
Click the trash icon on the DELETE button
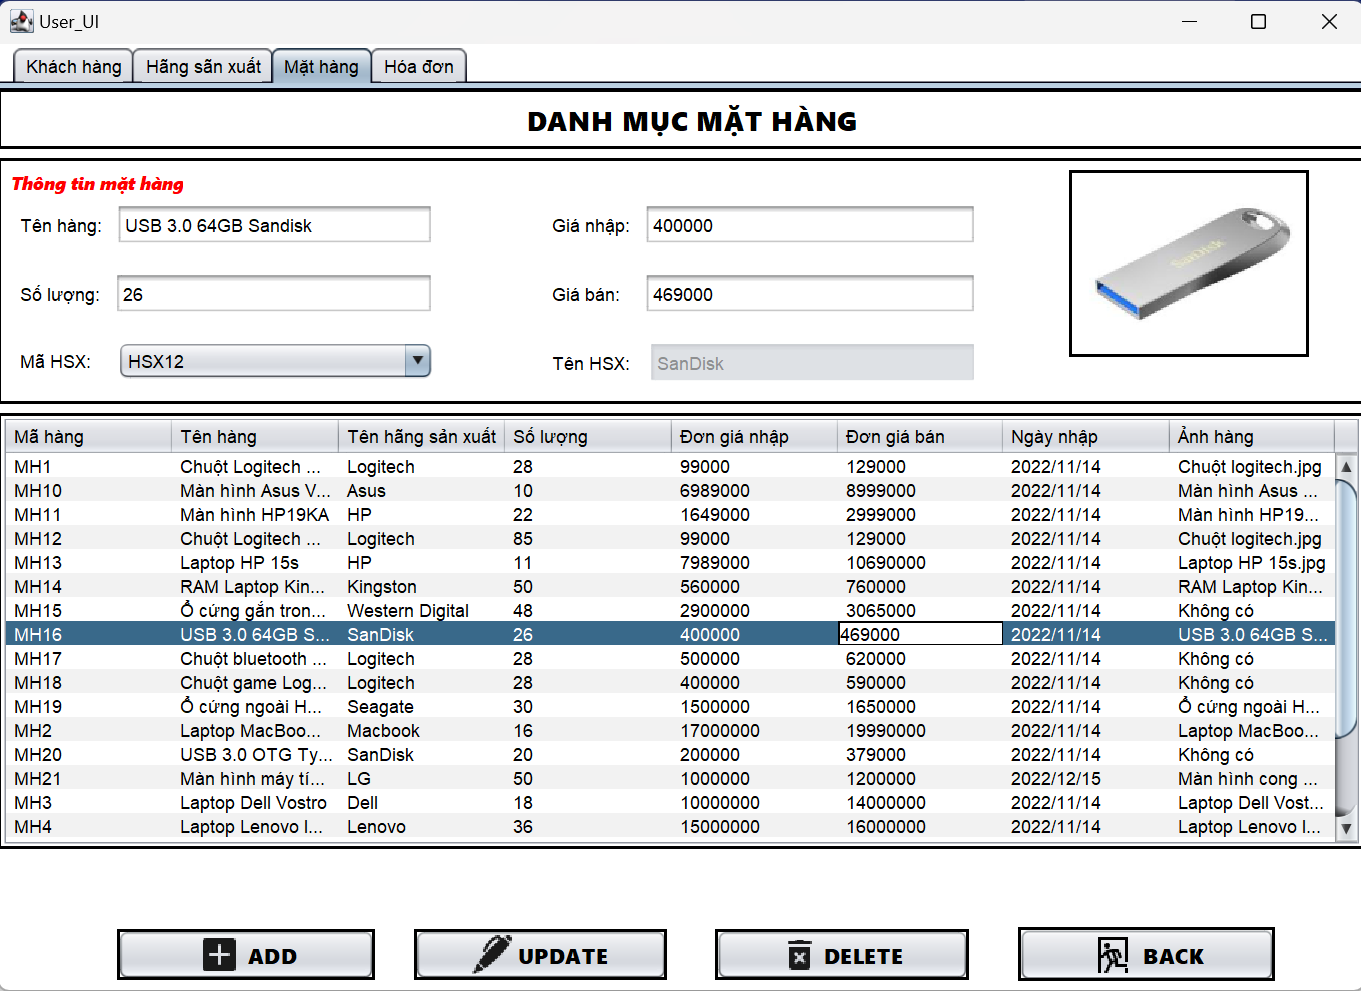coord(797,954)
